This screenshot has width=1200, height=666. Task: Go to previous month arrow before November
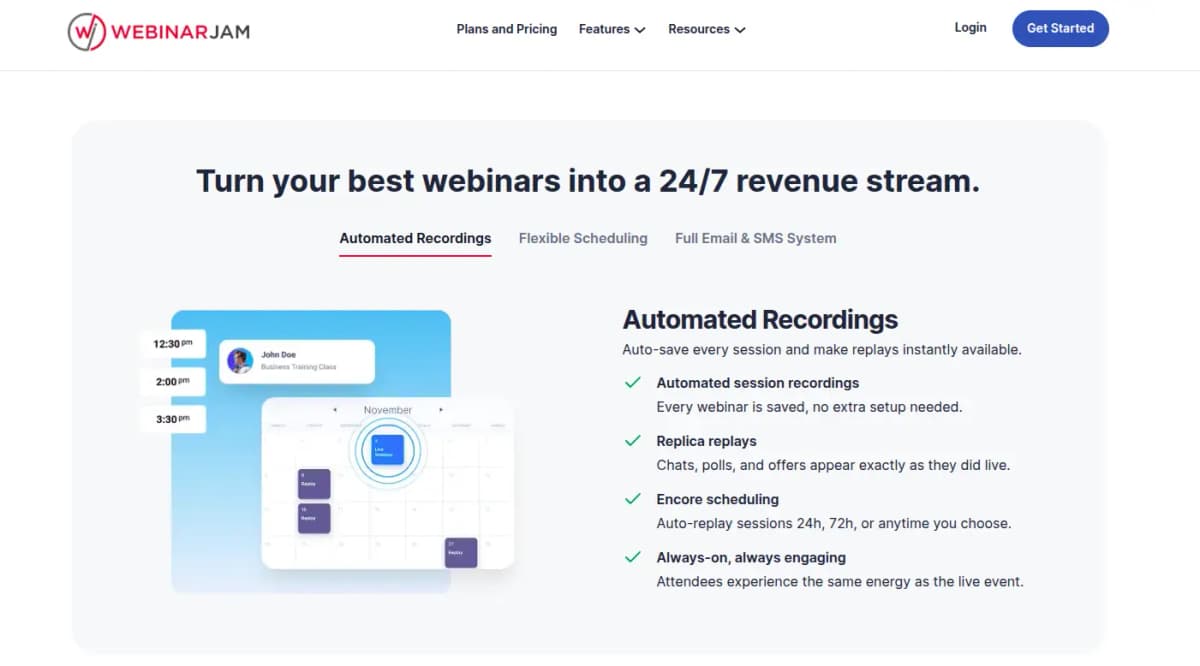(335, 410)
